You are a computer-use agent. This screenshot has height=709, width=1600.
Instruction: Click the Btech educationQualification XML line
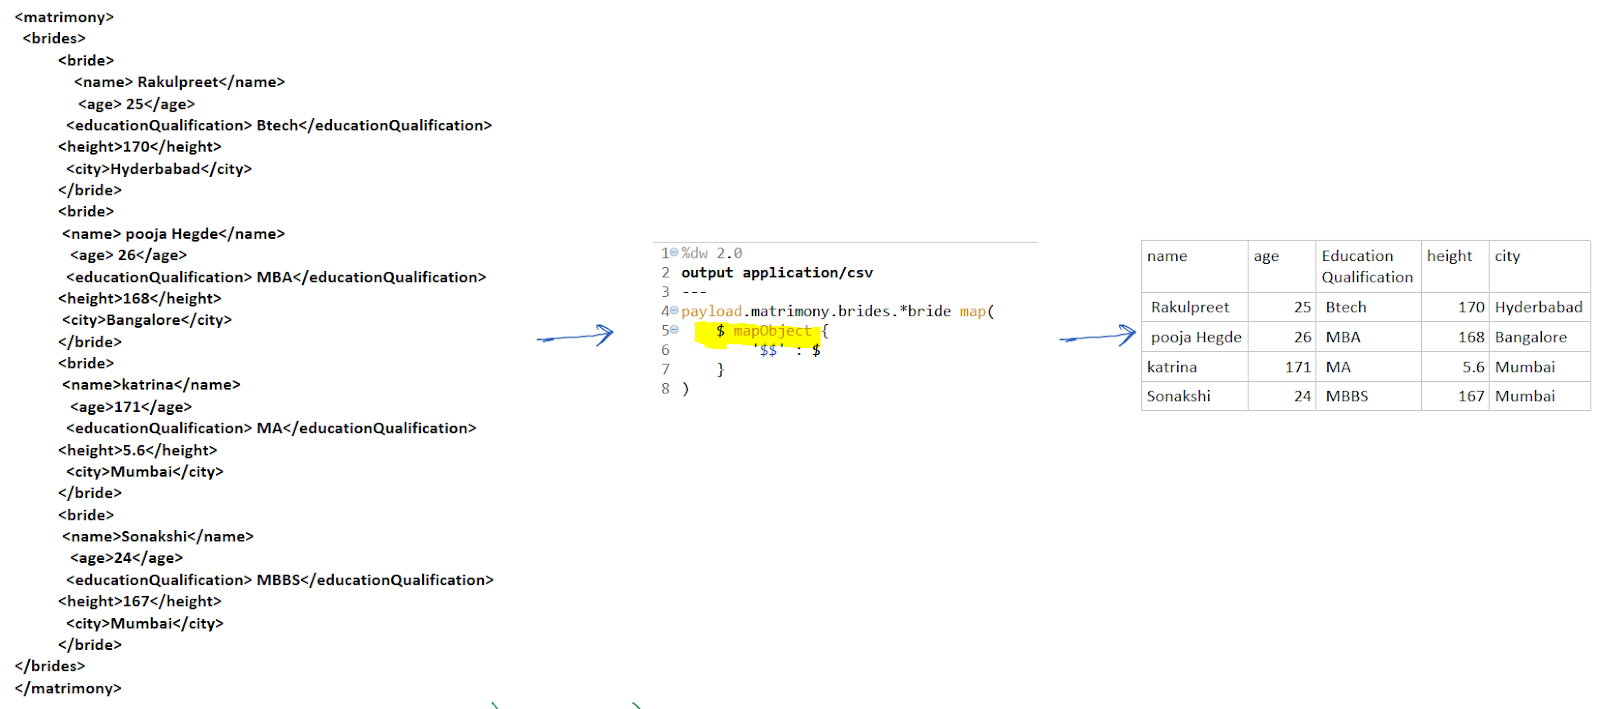coord(279,125)
